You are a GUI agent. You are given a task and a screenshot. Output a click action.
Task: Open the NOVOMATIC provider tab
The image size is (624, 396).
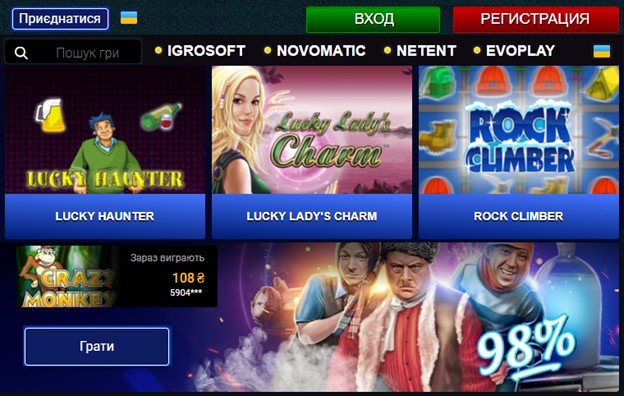click(x=321, y=51)
